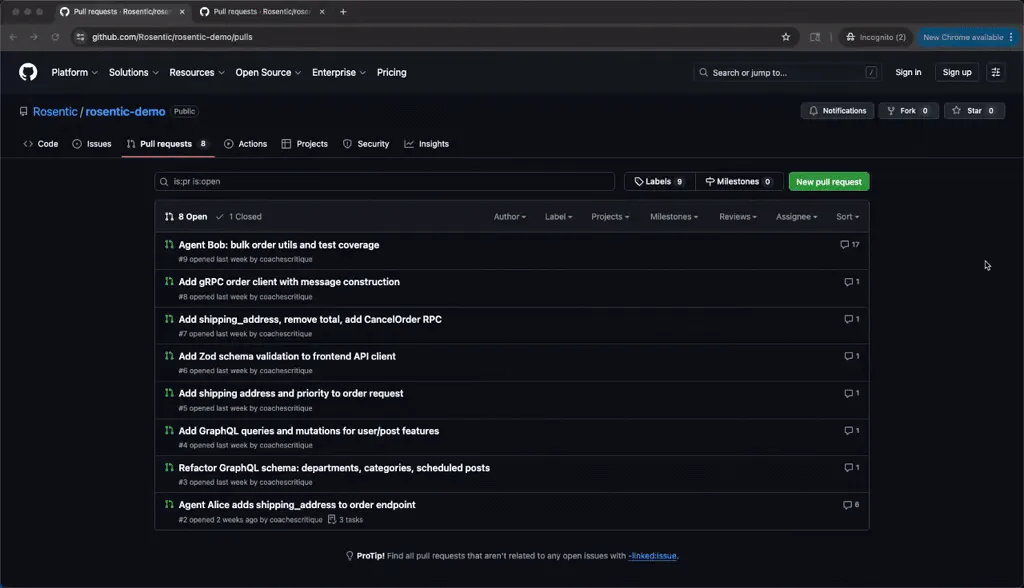
Task: Open the Reviews filter dropdown
Action: (x=738, y=217)
